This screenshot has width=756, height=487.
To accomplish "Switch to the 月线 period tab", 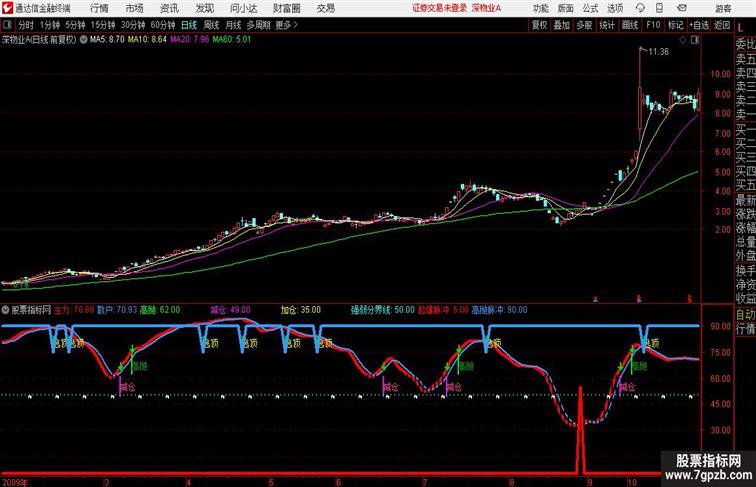I will [x=233, y=25].
